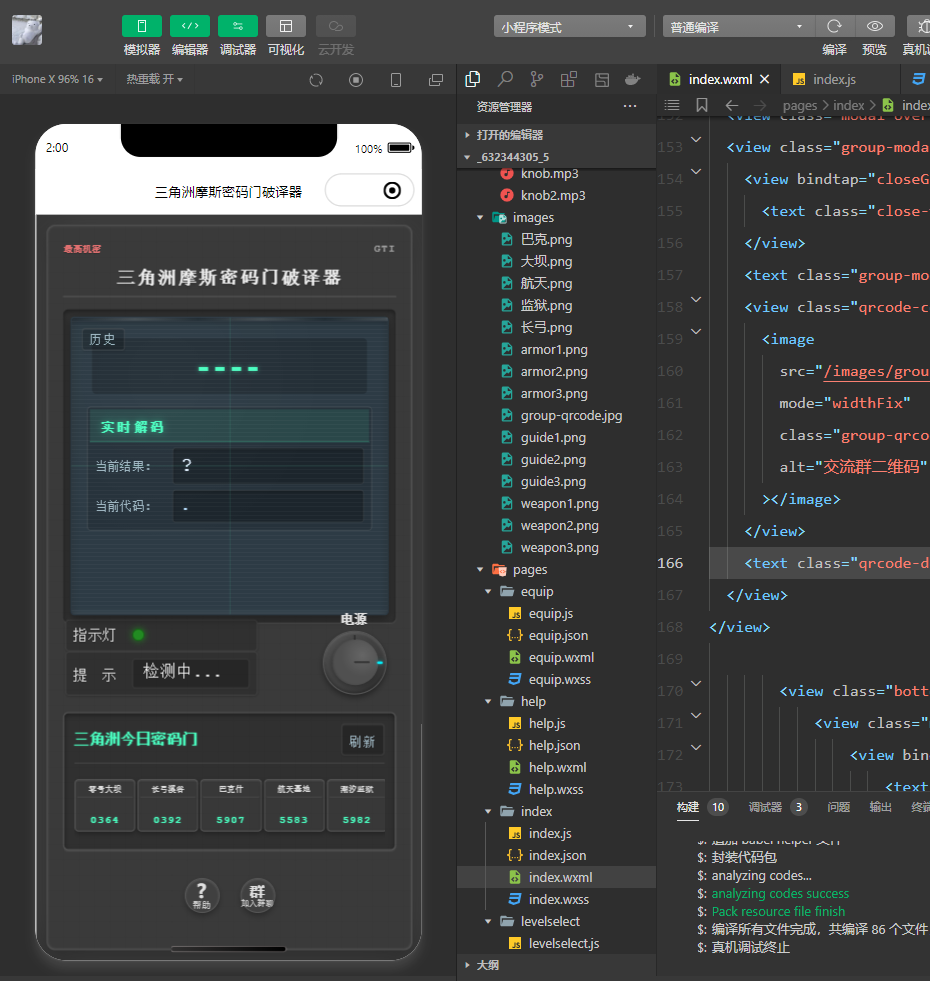Click the 历史 history button

102,339
